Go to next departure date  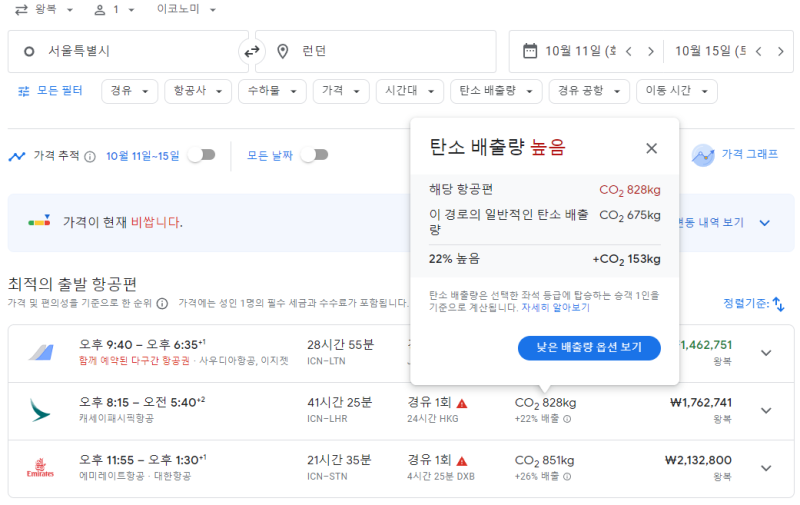pyautogui.click(x=651, y=52)
